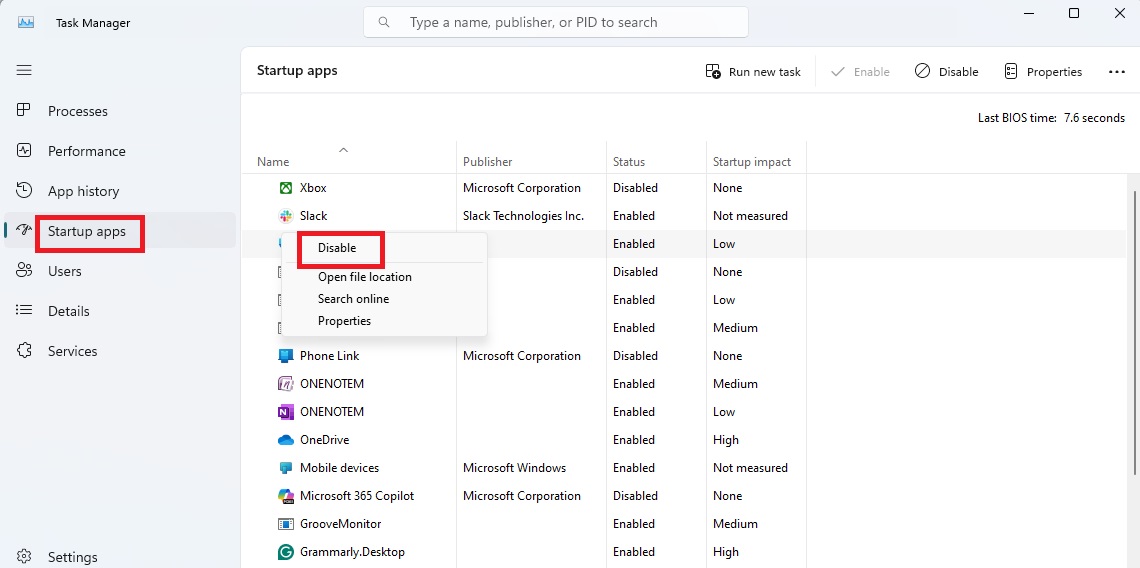Screen dimensions: 1140x568
Task: Open Properties from the top toolbar
Action: pyautogui.click(x=1042, y=72)
